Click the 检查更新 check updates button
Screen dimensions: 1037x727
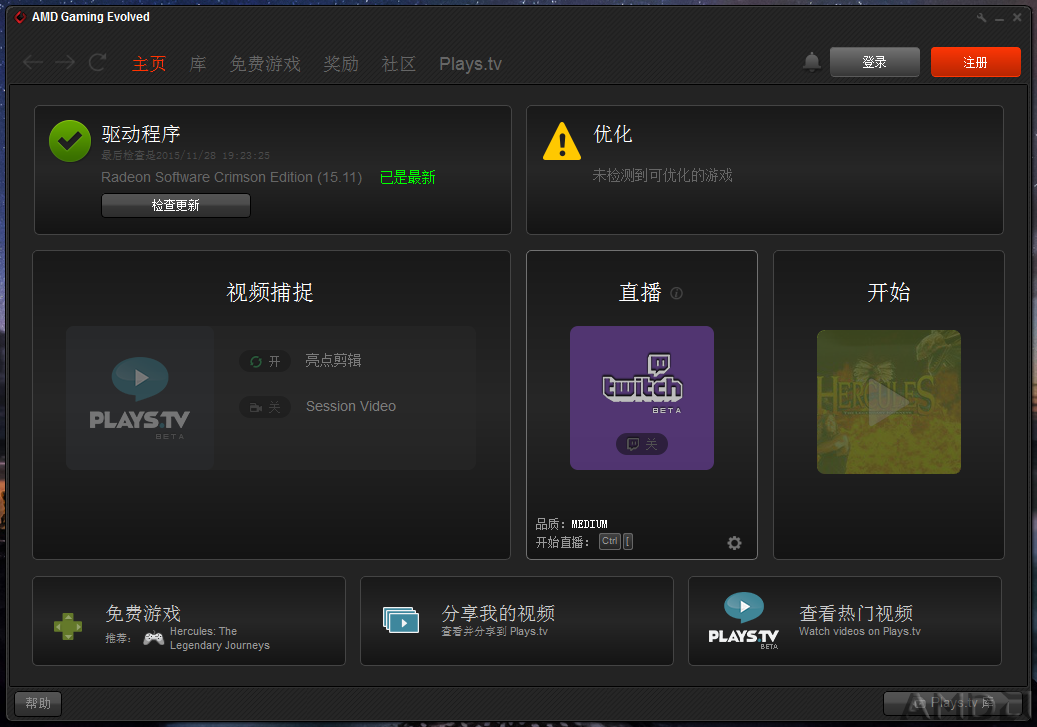175,205
